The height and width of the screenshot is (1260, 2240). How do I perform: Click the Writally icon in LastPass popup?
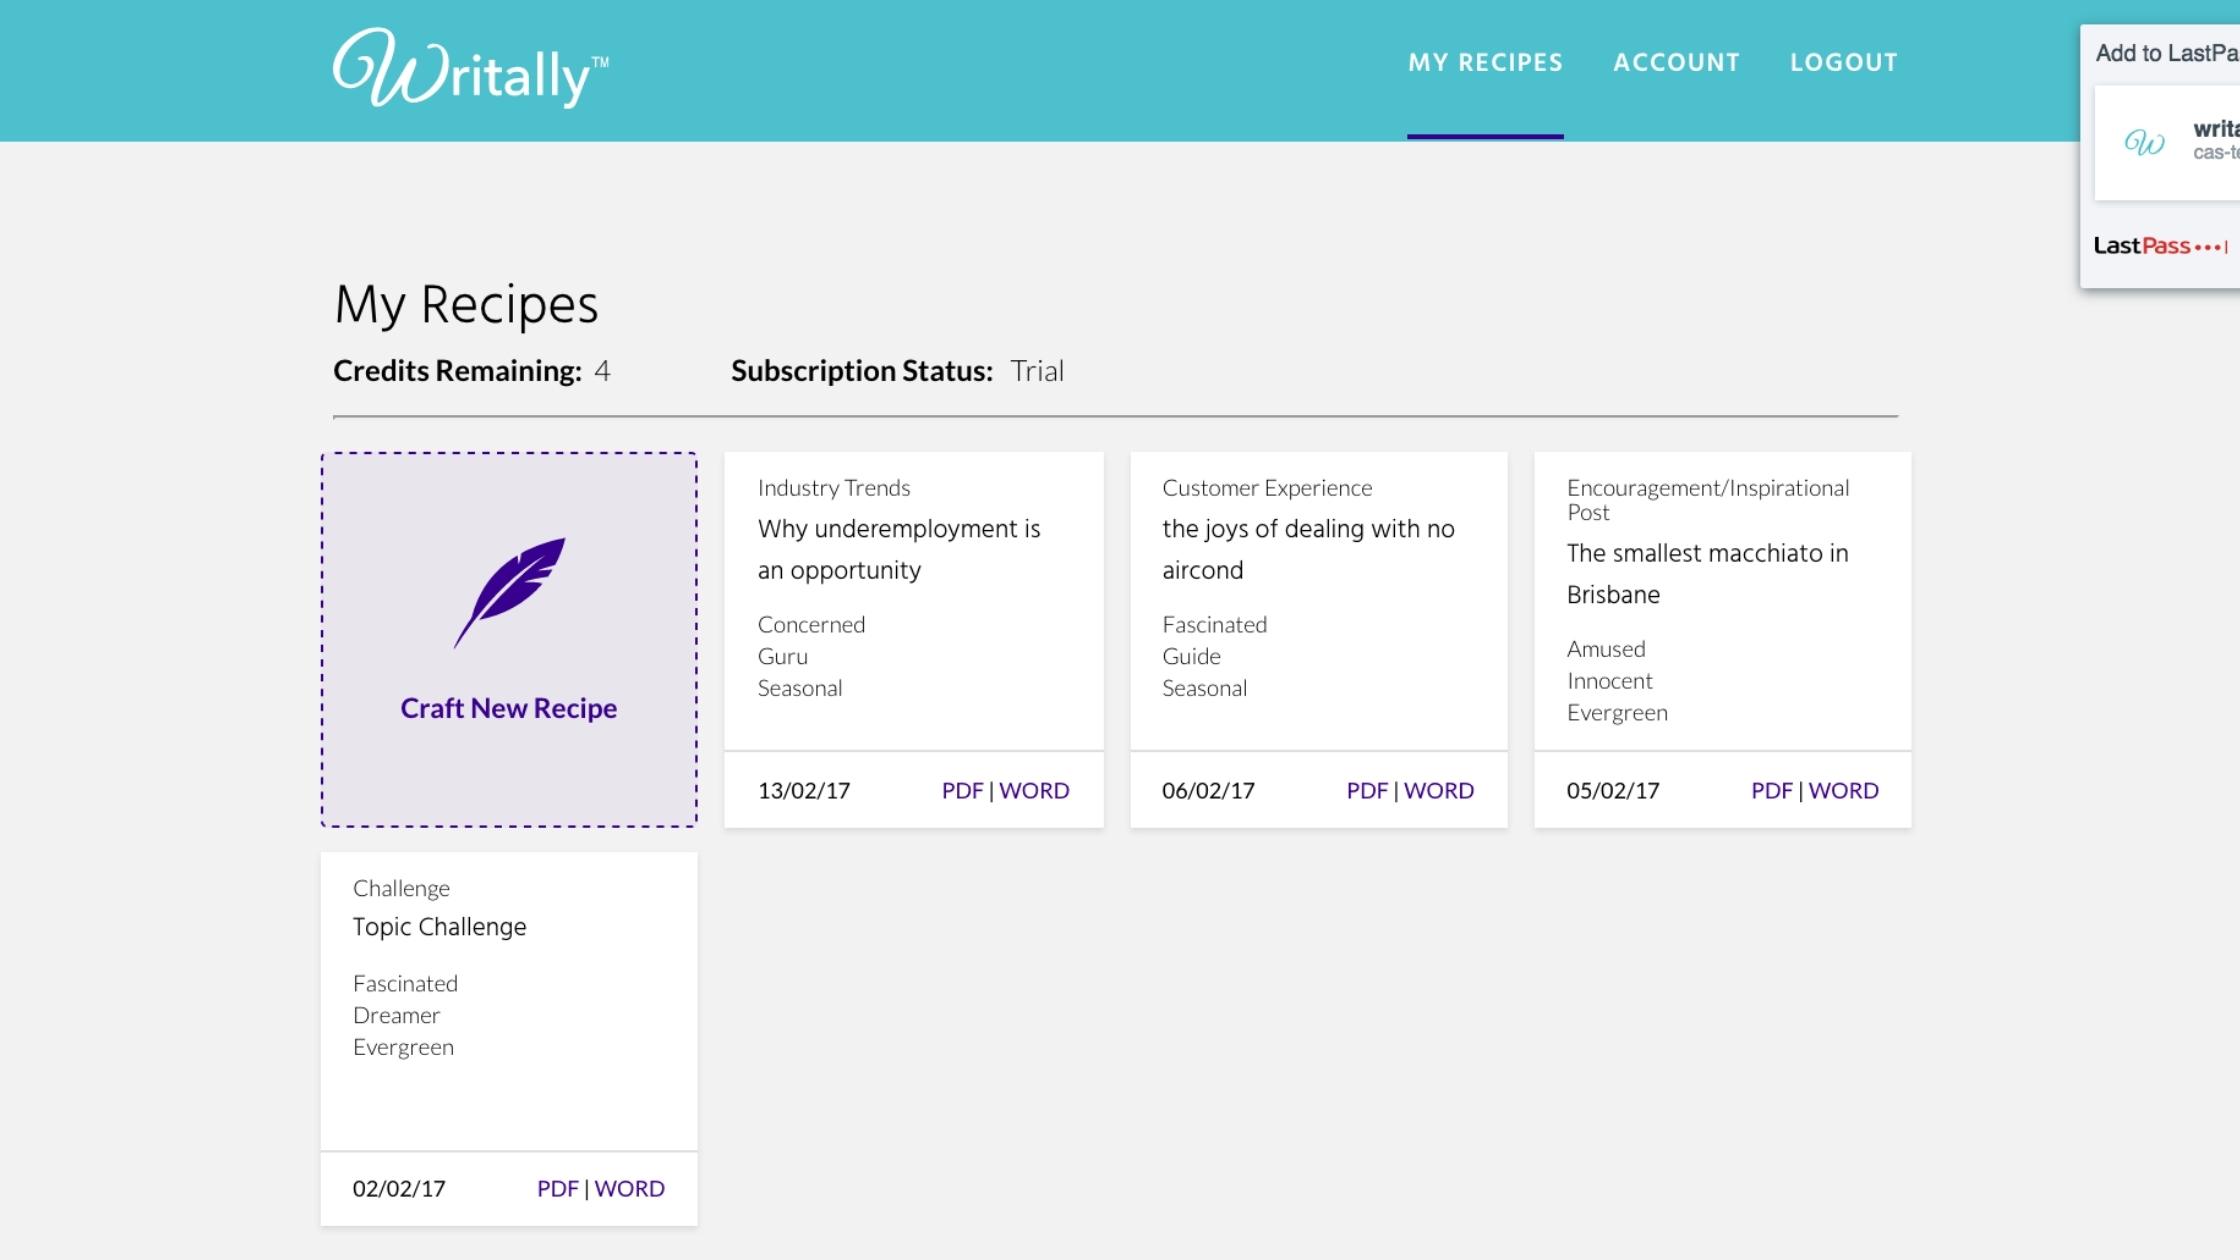pos(2144,143)
